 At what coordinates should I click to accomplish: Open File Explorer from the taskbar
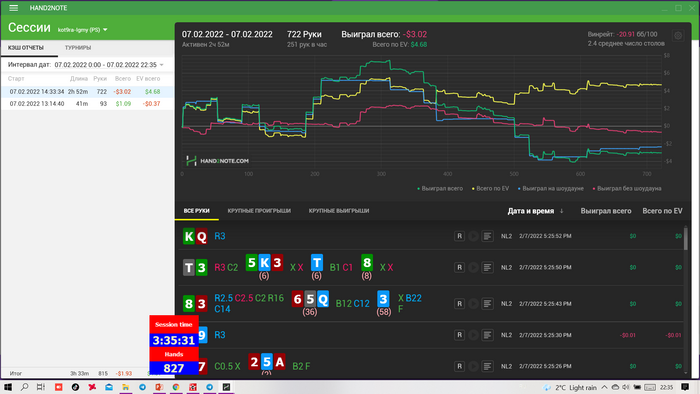point(125,387)
